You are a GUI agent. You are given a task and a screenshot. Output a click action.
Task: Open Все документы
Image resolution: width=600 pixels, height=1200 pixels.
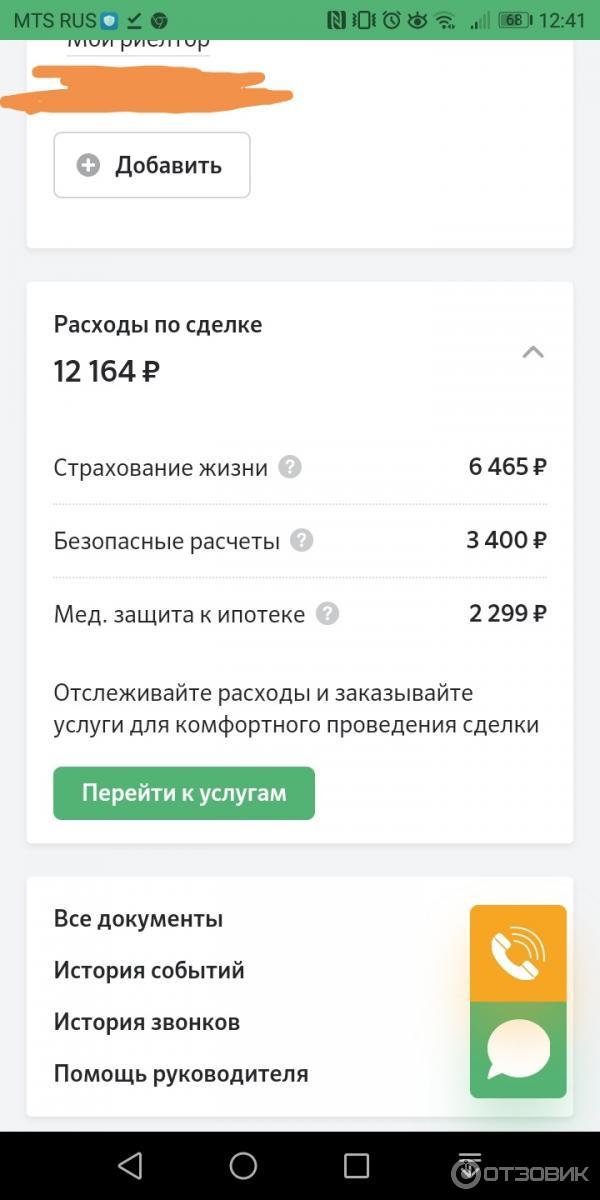138,918
